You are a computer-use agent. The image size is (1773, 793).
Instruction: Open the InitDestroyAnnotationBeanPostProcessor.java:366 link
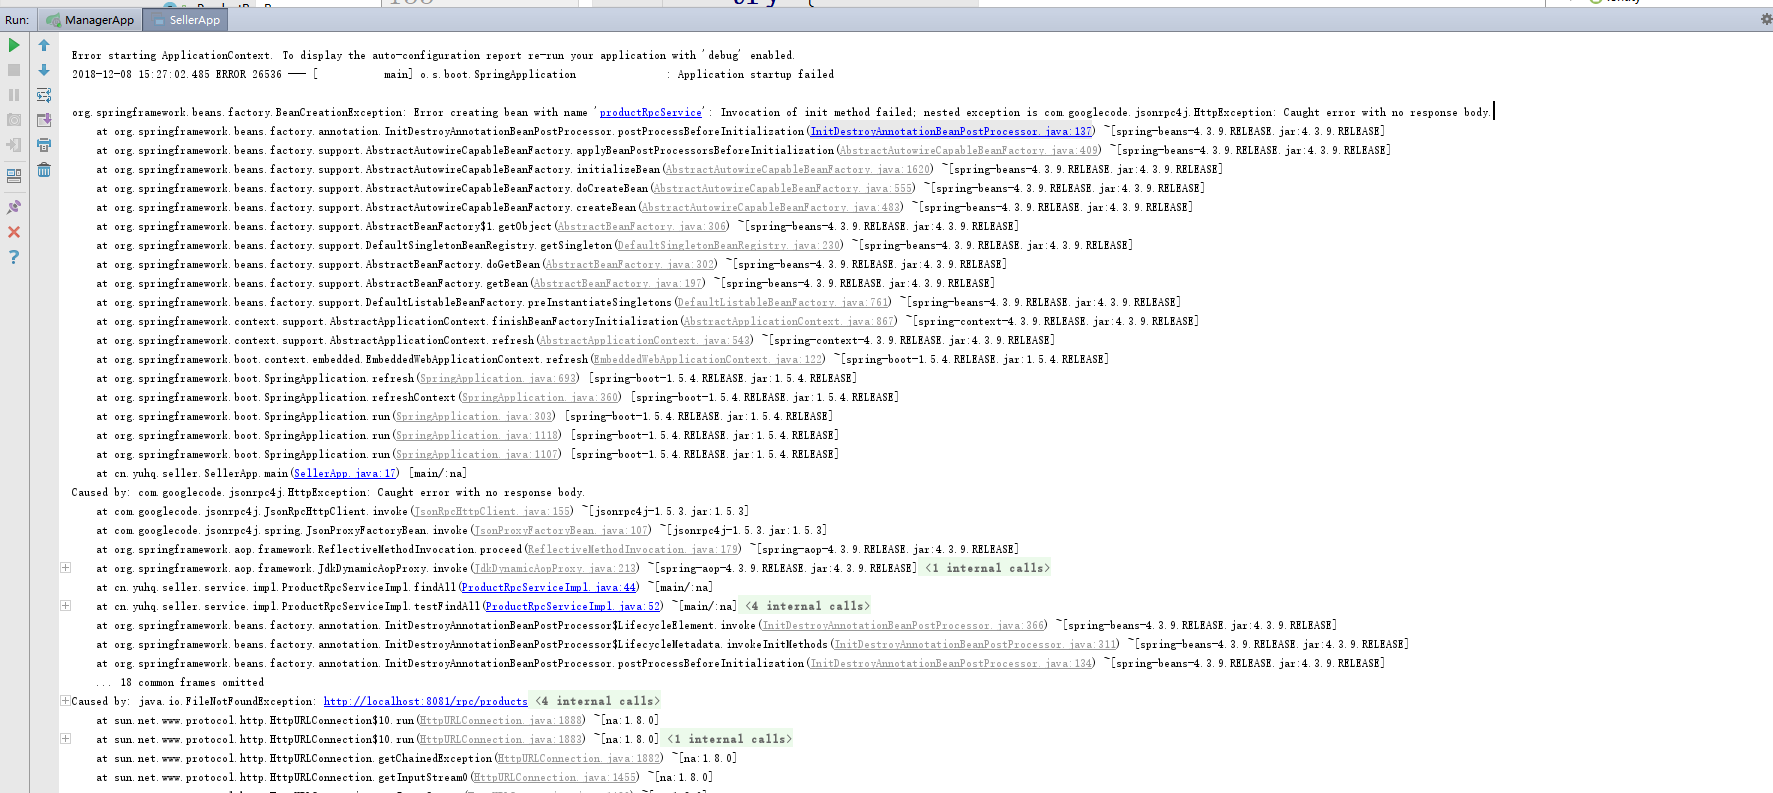[903, 626]
